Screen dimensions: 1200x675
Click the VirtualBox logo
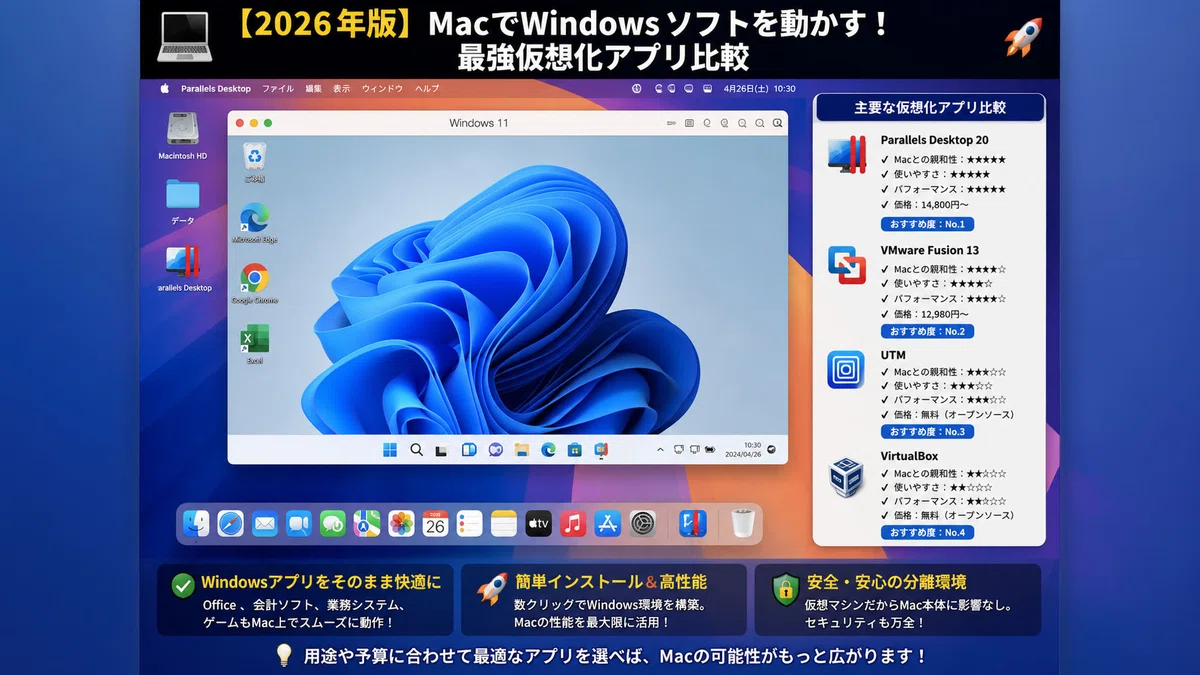click(x=846, y=478)
